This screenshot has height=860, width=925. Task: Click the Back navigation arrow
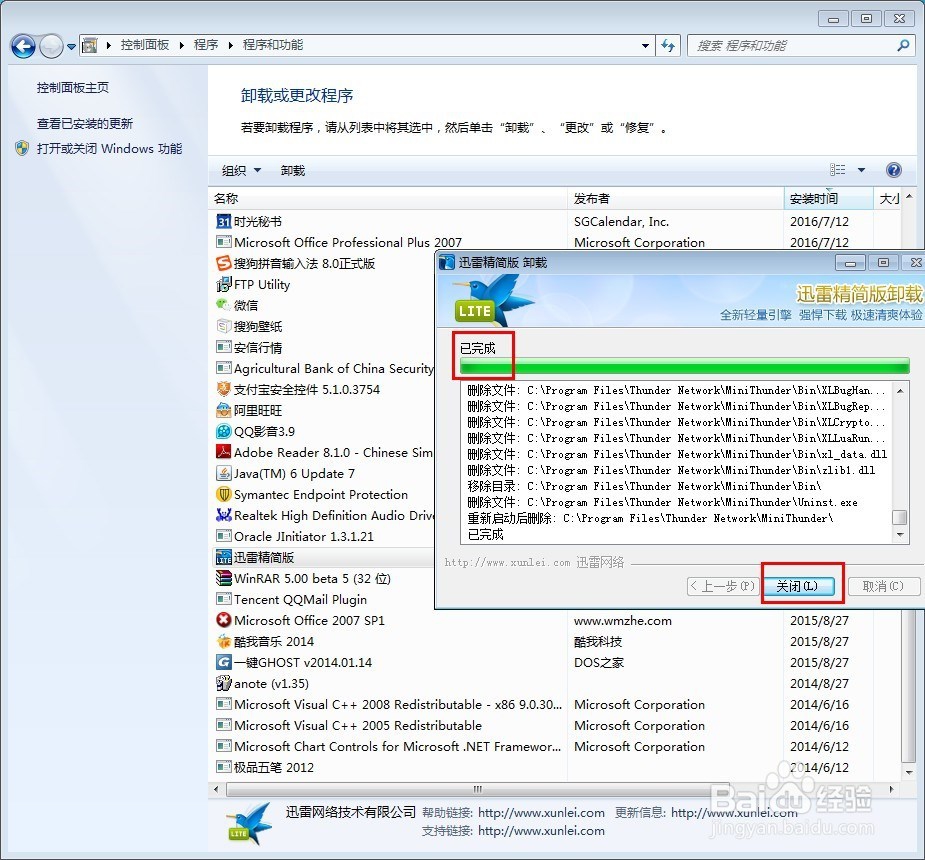pyautogui.click(x=22, y=46)
